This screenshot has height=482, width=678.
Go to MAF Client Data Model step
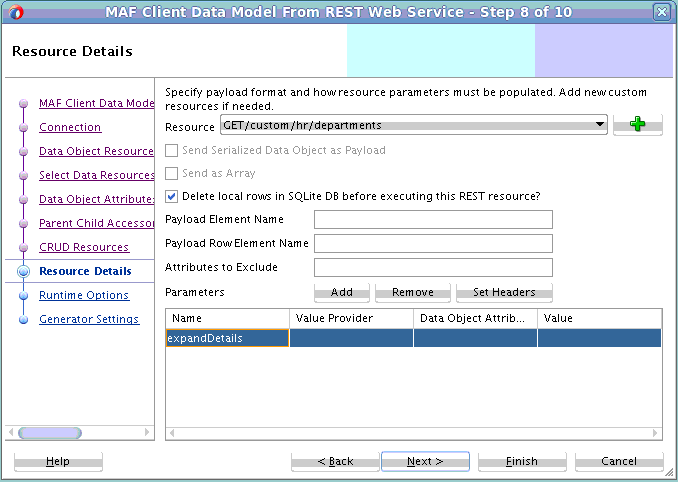(96, 103)
